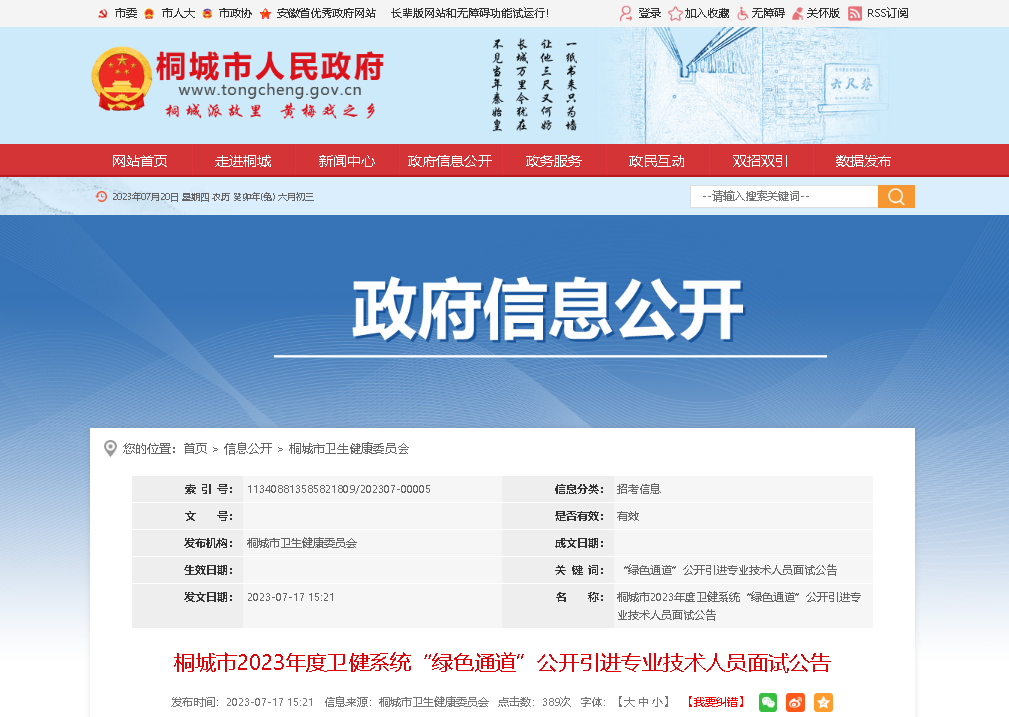The image size is (1009, 717).
Task: Click the 市人大 emblem icon
Action: [x=149, y=14]
